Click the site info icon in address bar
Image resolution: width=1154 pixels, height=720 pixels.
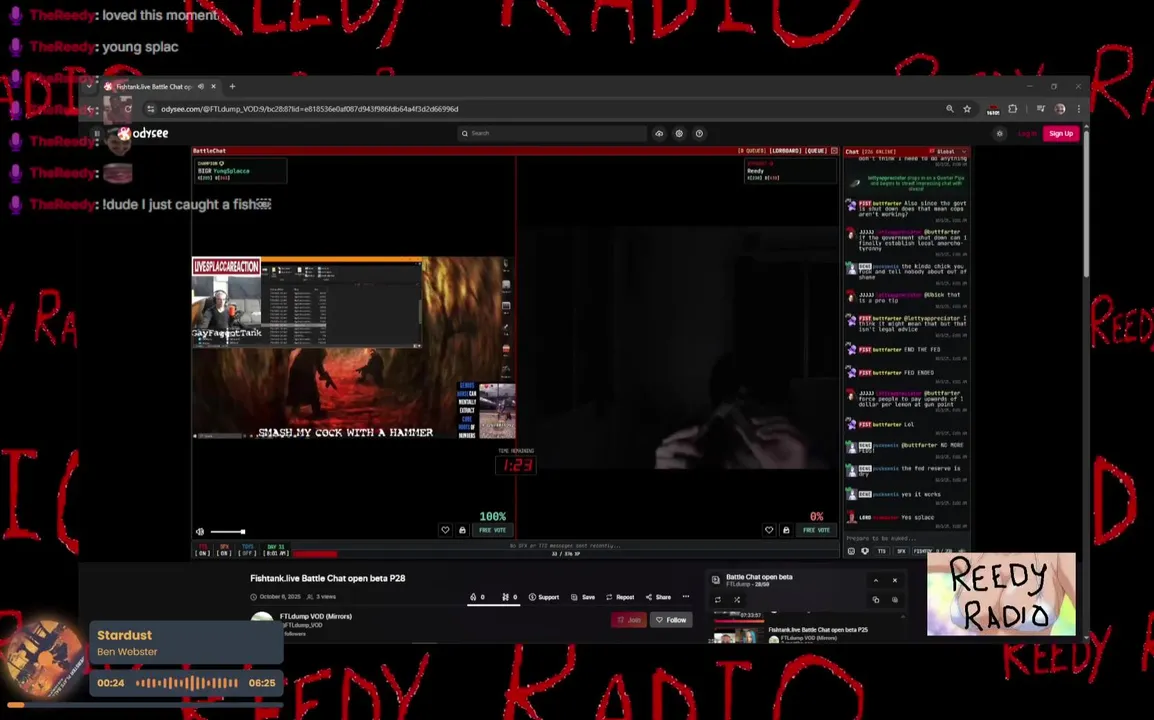151,109
